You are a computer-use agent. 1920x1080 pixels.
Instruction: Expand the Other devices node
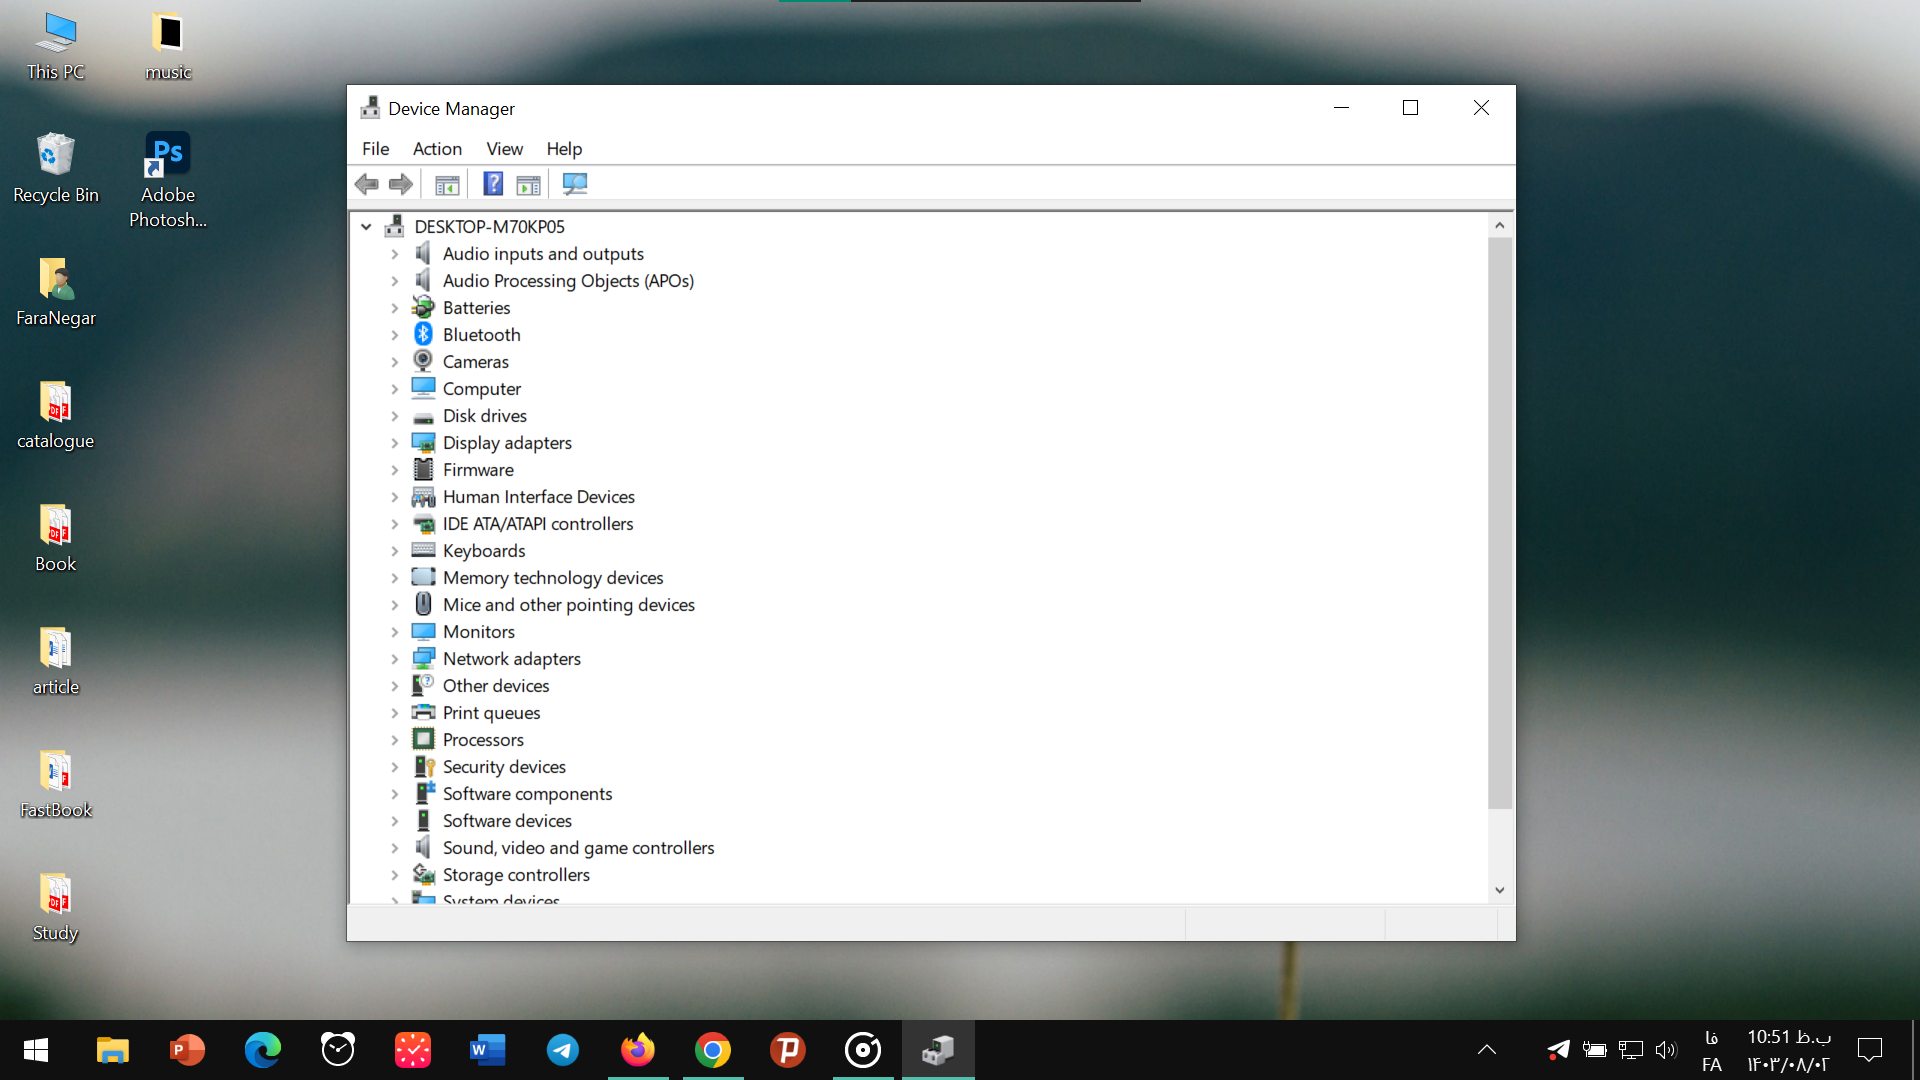394,686
